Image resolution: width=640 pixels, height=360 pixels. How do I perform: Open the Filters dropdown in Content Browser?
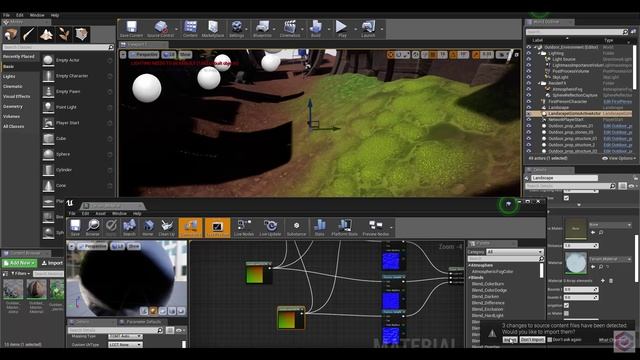pos(20,273)
